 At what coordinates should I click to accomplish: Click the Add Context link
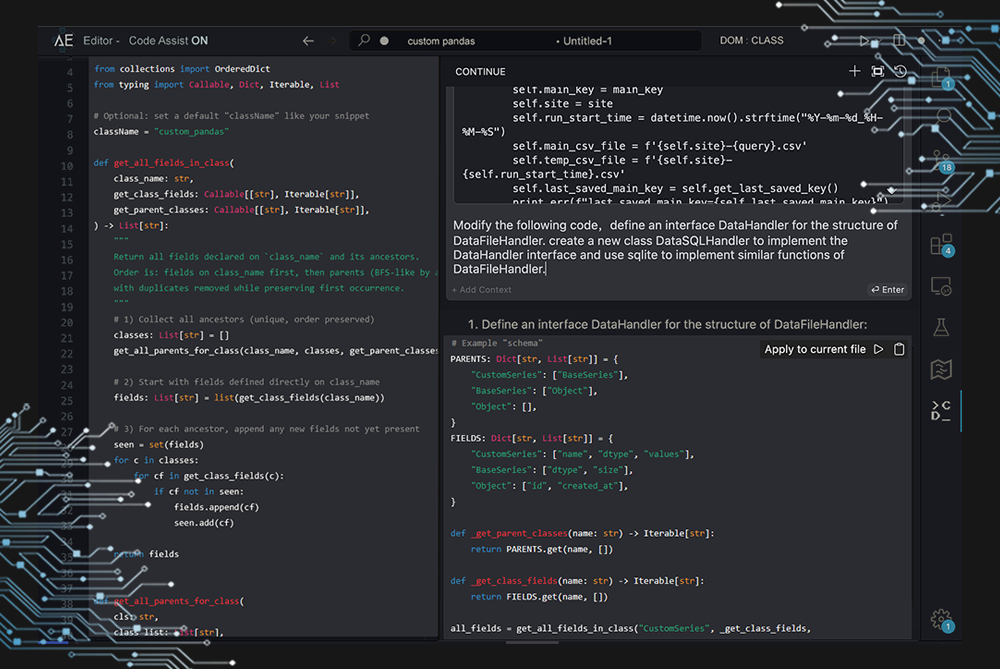click(481, 290)
